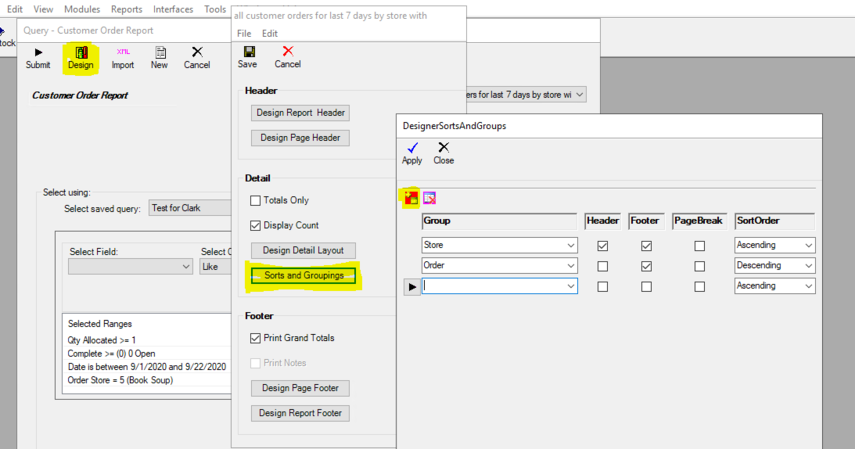Viewport: 855px width, 449px height.
Task: Click the SortOrder column header
Action: 774,221
